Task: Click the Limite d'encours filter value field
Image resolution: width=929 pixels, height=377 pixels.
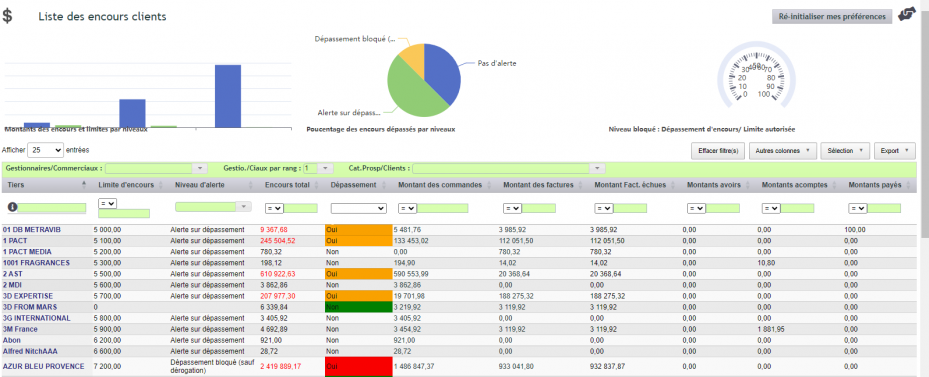Action: coord(124,213)
